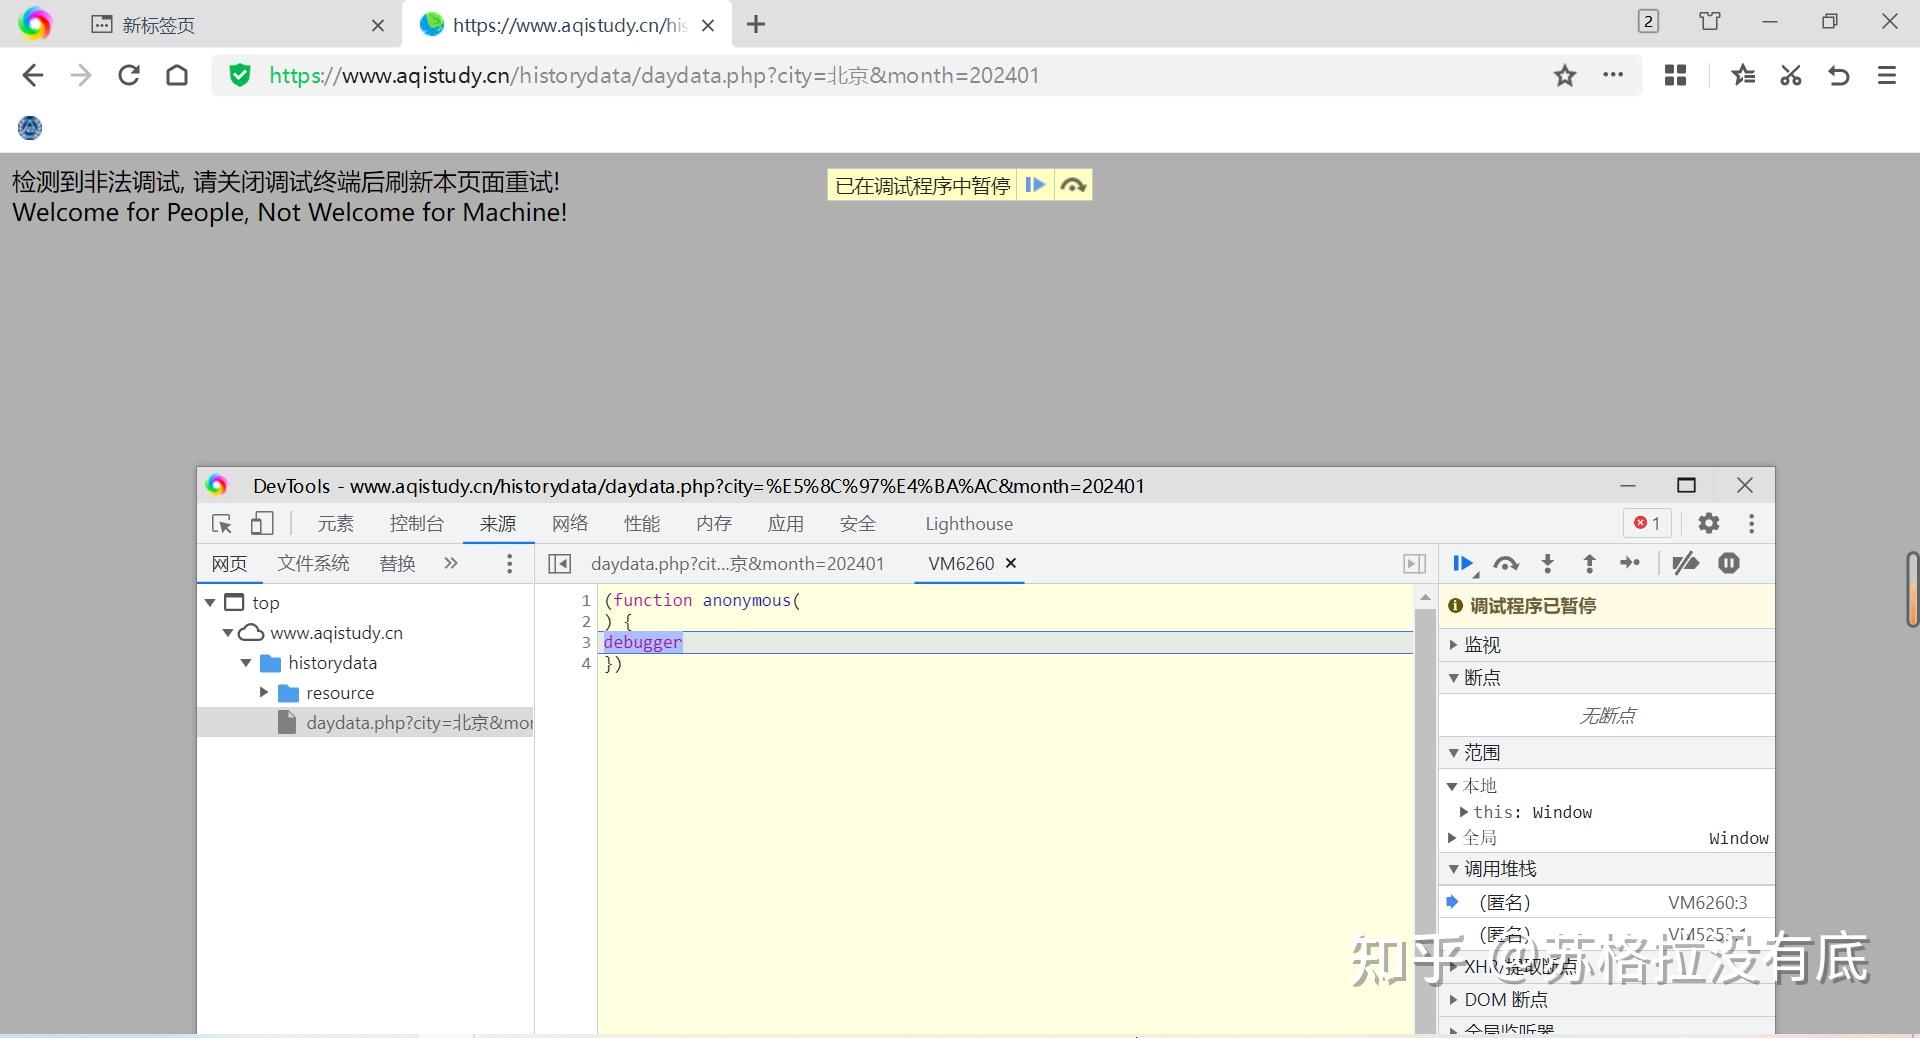This screenshot has width=1920, height=1038.
Task: Pause on exceptions icon
Action: [x=1728, y=563]
